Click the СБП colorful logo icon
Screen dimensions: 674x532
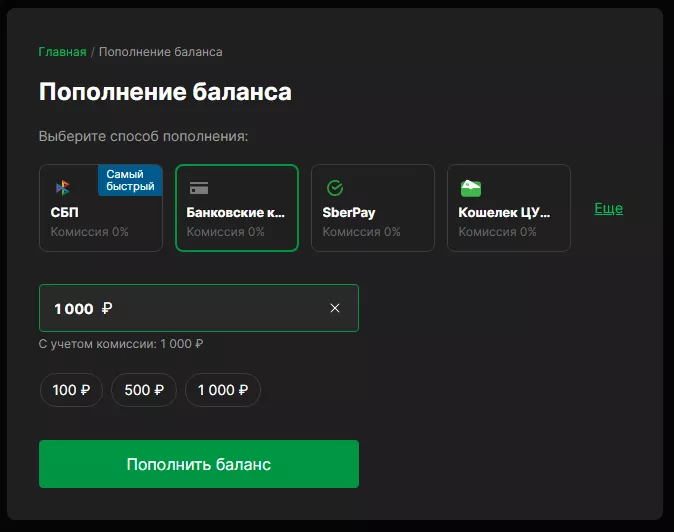tap(63, 188)
